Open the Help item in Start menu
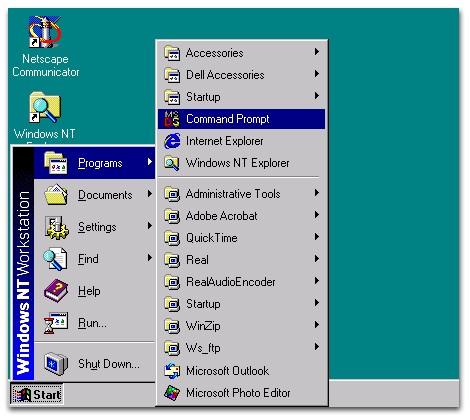This screenshot has height=420, width=470. tap(95, 291)
